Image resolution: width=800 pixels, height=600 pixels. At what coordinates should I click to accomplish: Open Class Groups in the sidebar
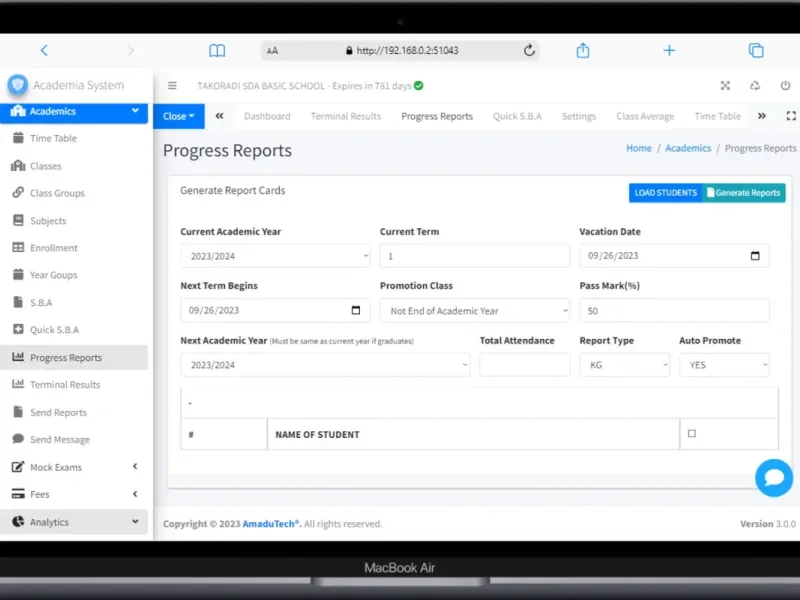(x=74, y=193)
